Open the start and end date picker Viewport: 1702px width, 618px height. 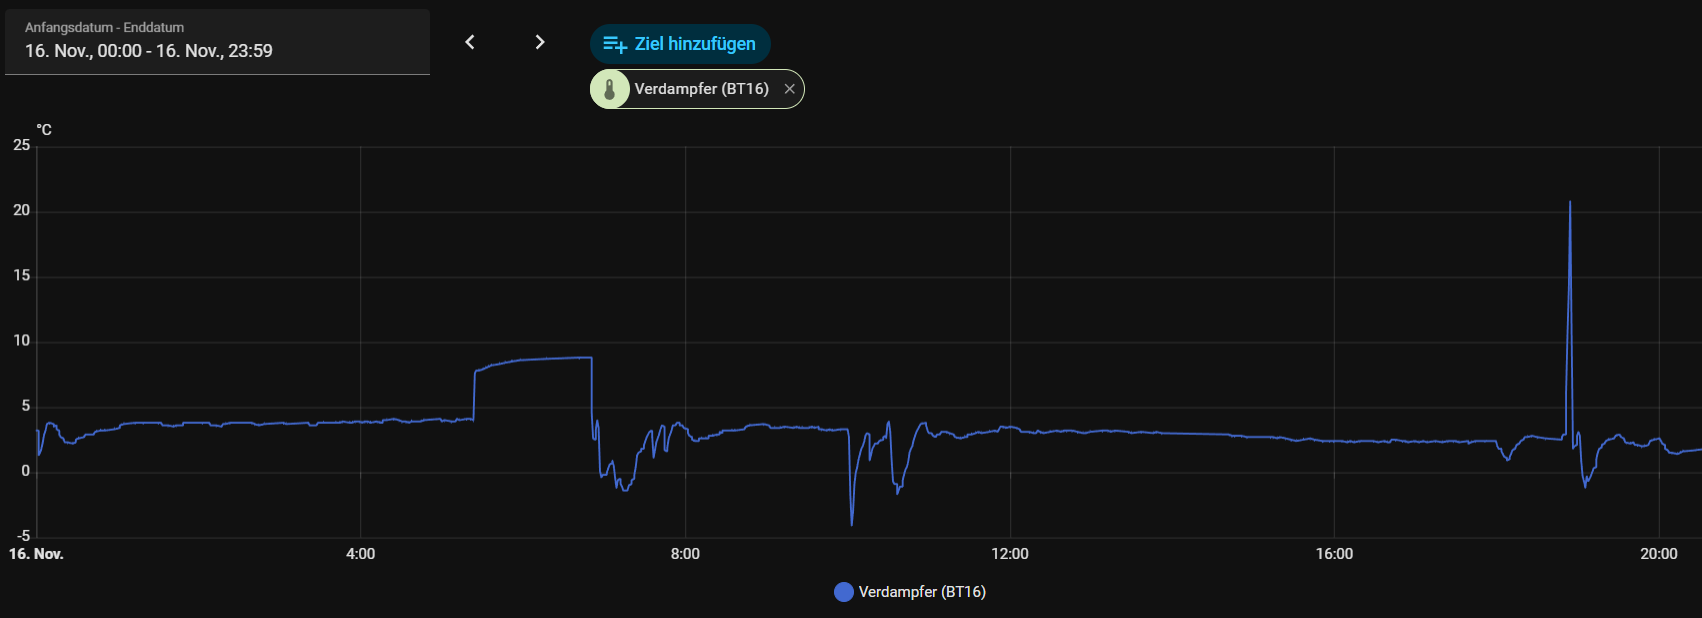point(217,42)
